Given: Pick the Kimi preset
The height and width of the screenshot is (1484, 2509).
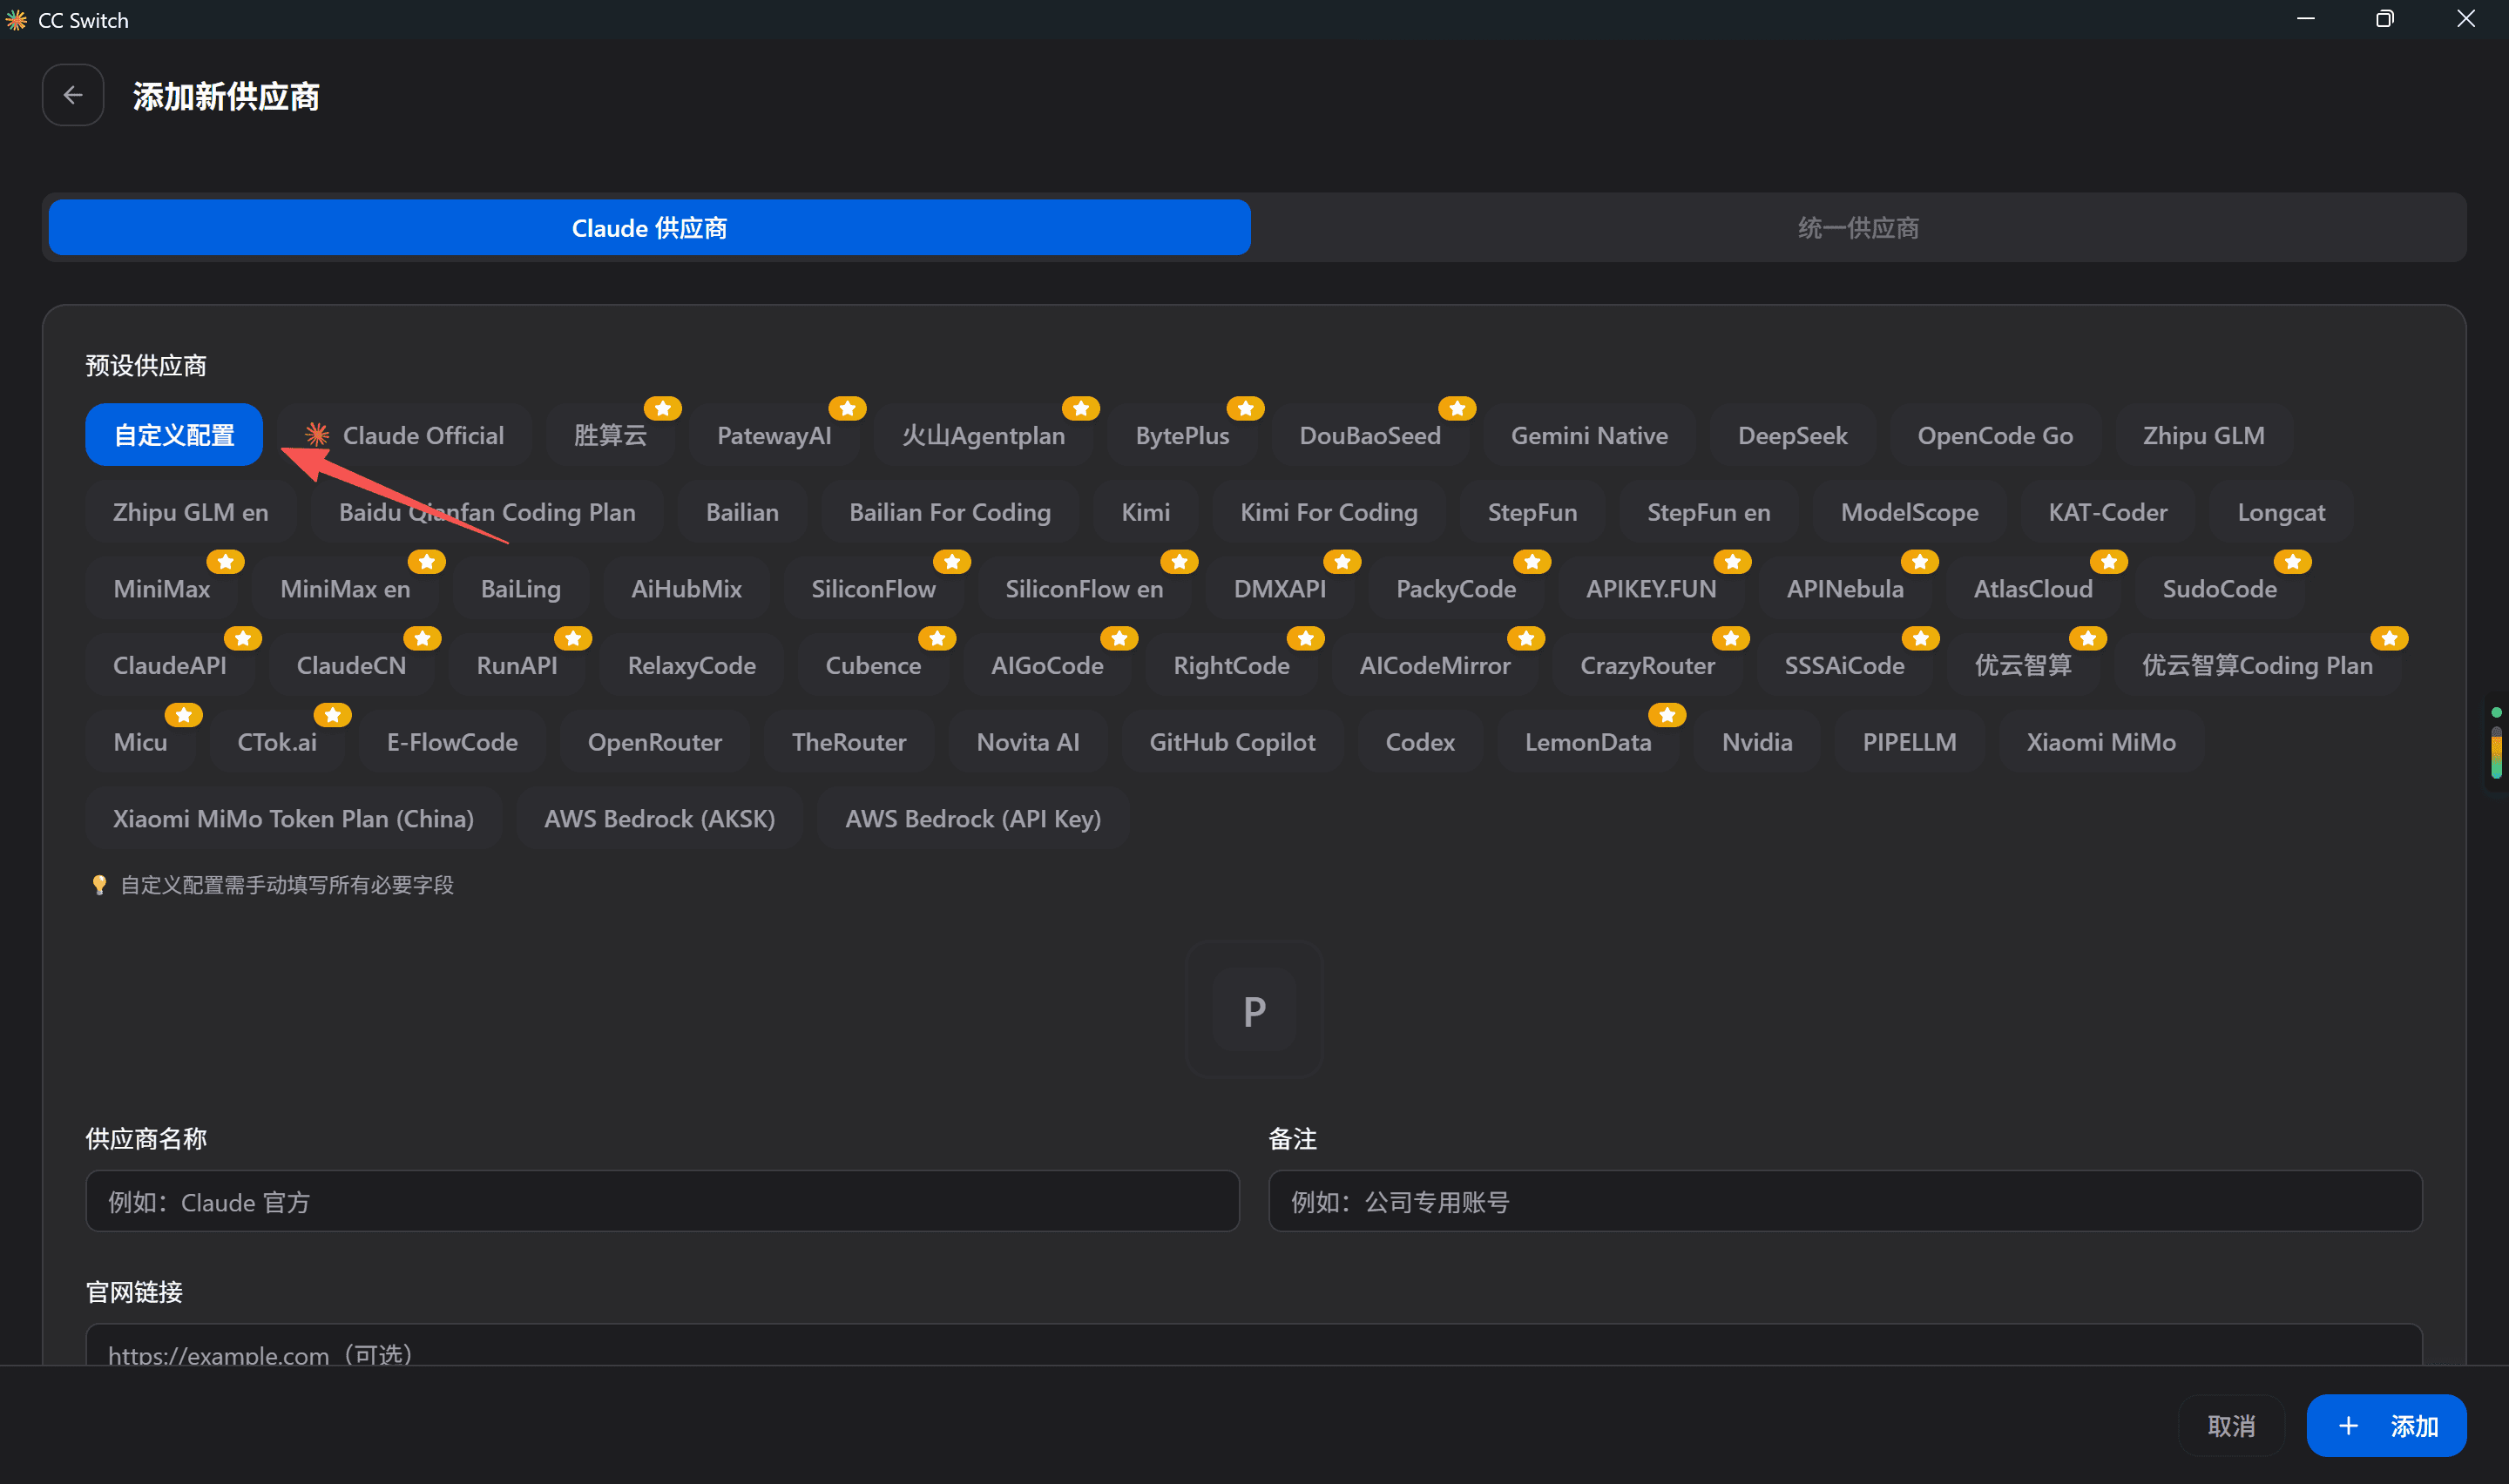Looking at the screenshot, I should 1145,512.
